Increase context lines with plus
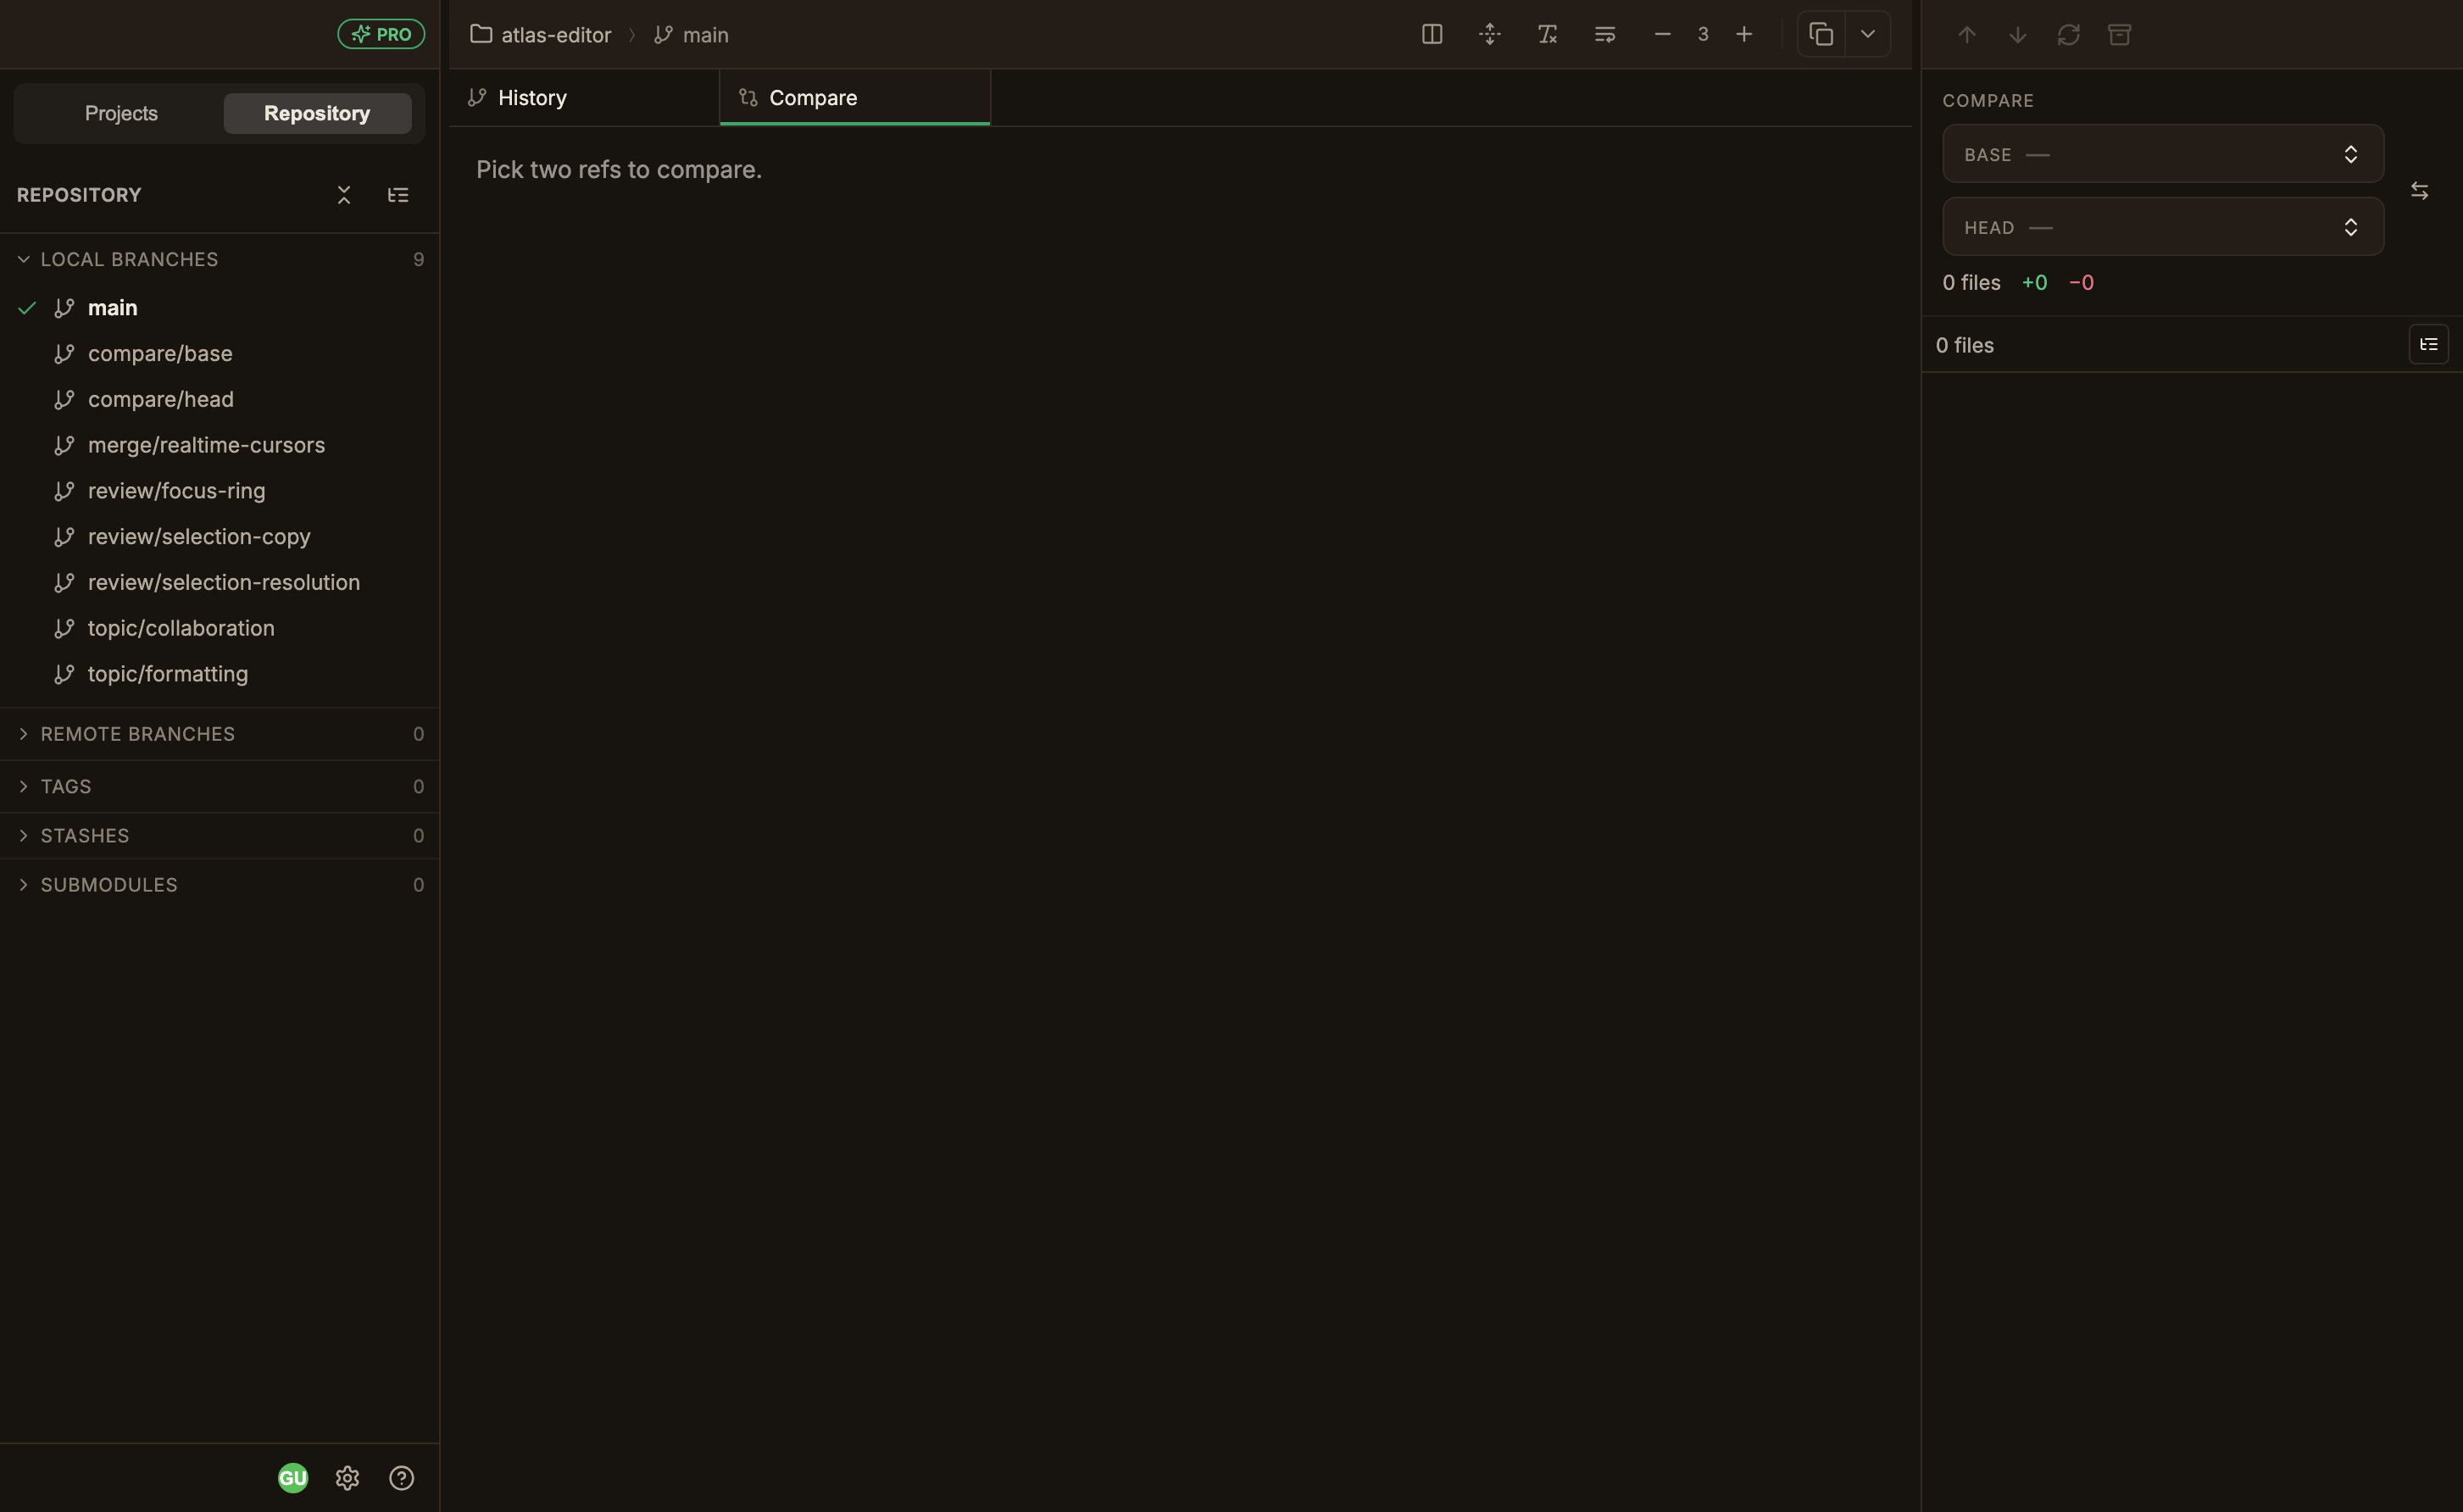This screenshot has width=2463, height=1512. pos(1744,34)
